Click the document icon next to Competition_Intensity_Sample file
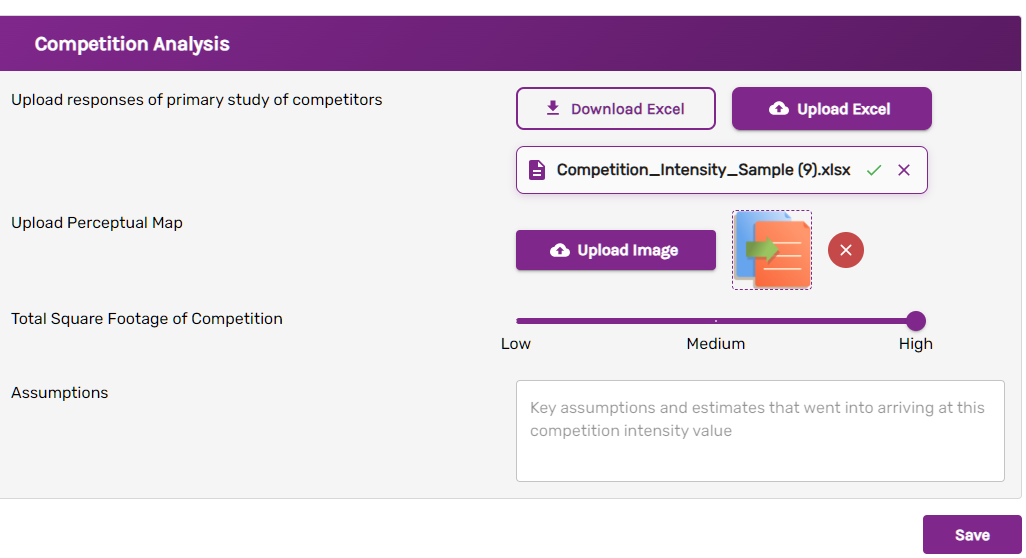Image resolution: width=1026 pixels, height=558 pixels. 537,170
